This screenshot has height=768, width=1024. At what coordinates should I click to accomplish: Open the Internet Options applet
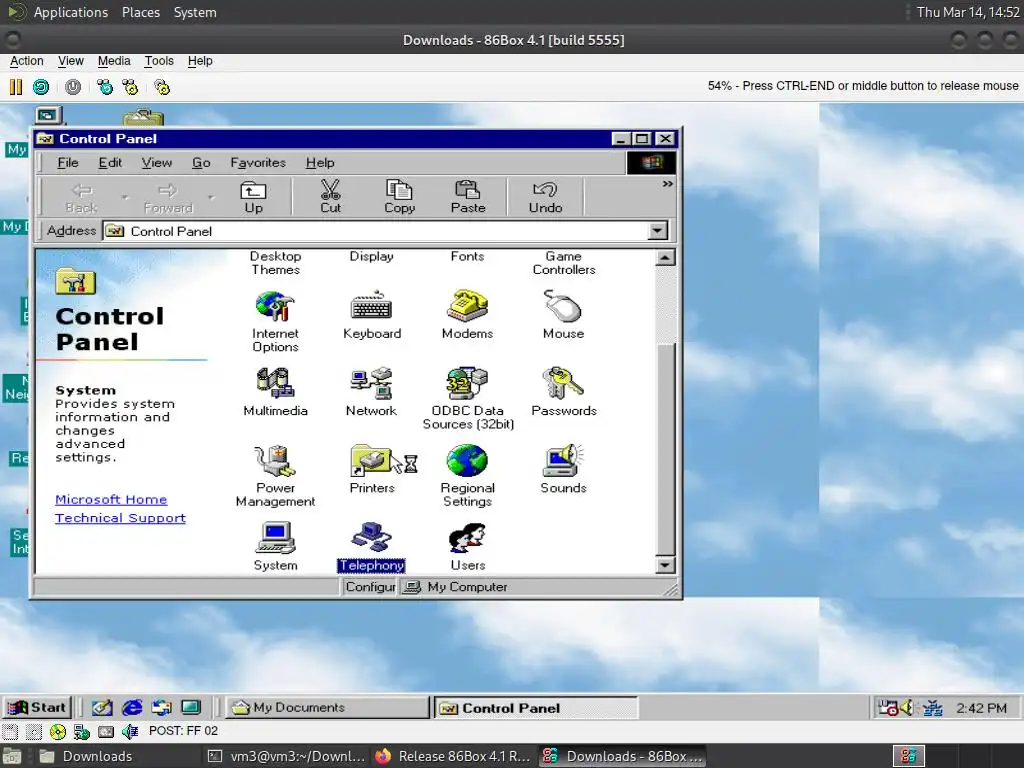click(275, 321)
